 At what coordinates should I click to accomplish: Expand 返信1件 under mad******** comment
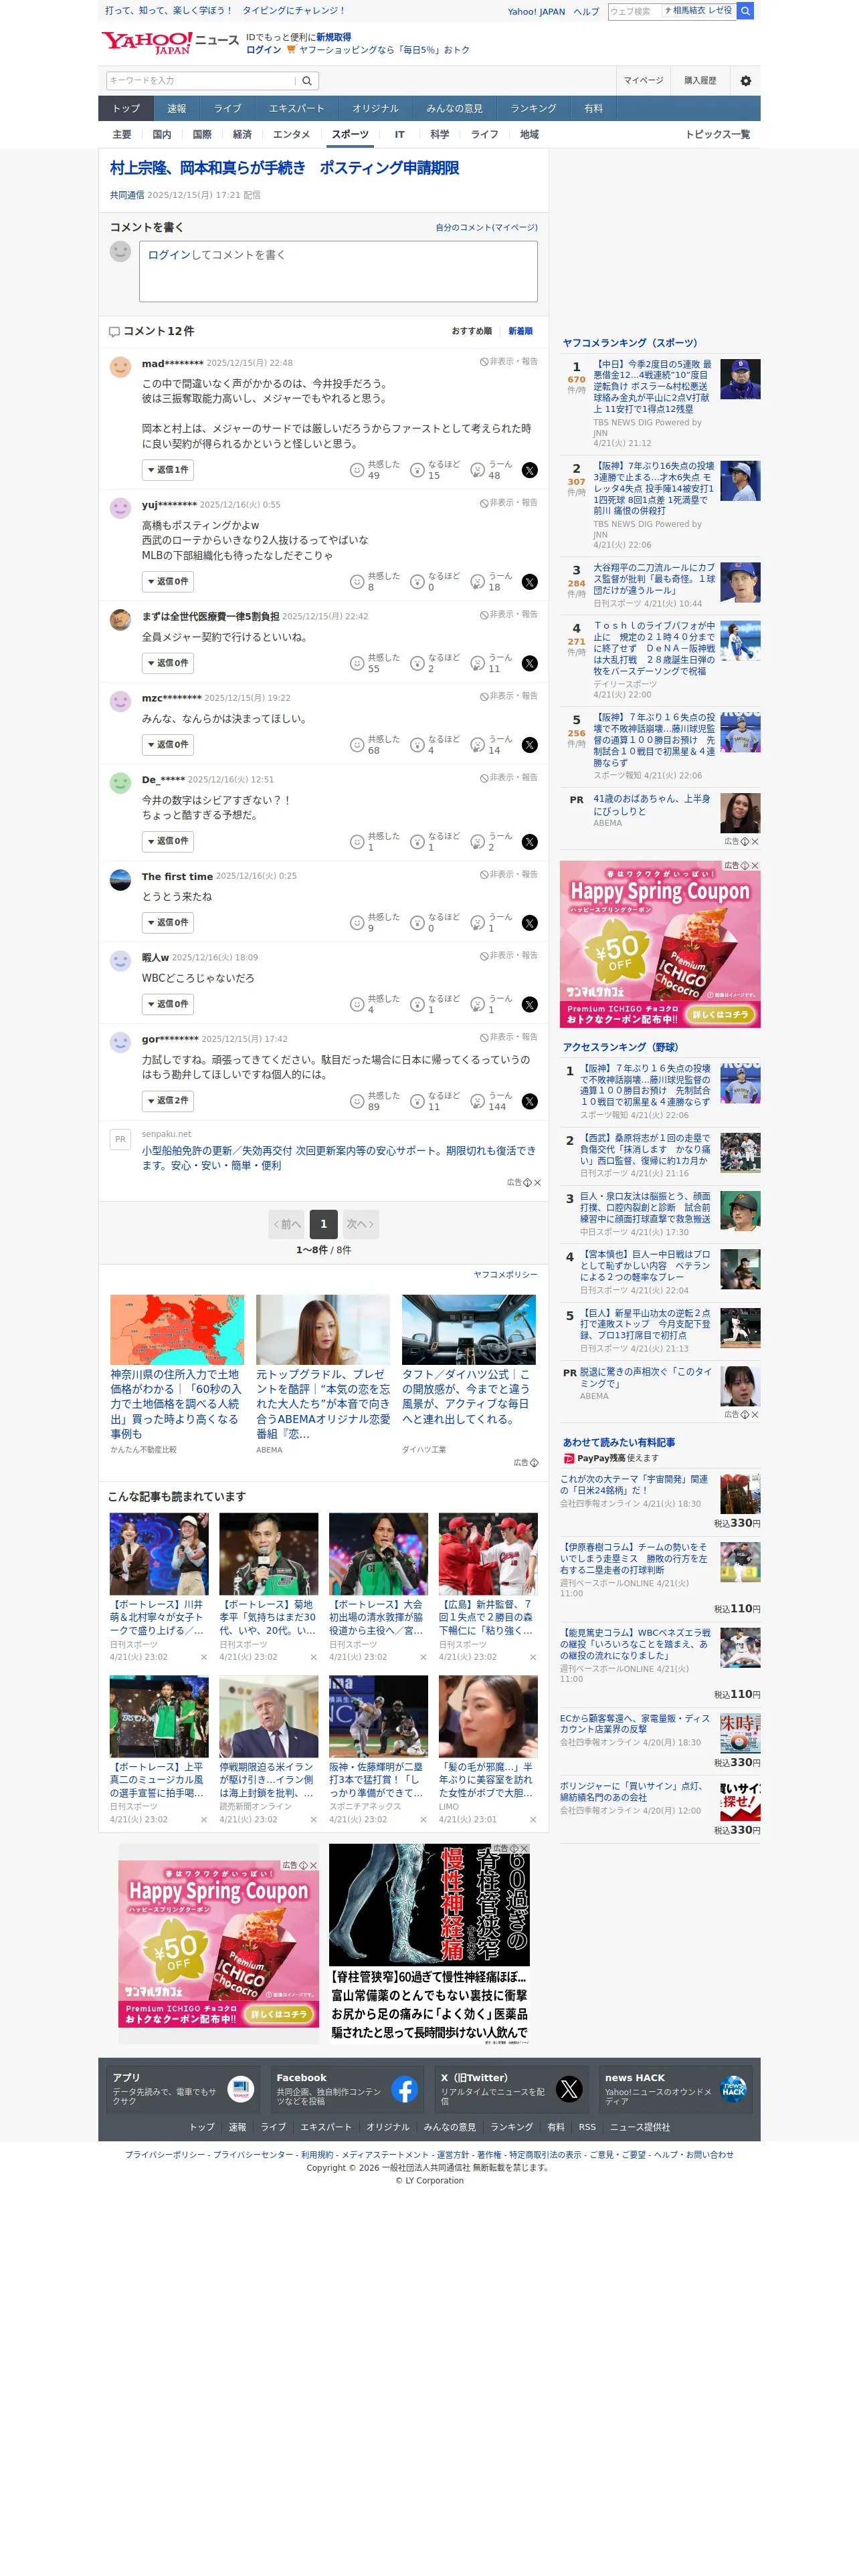pyautogui.click(x=168, y=470)
